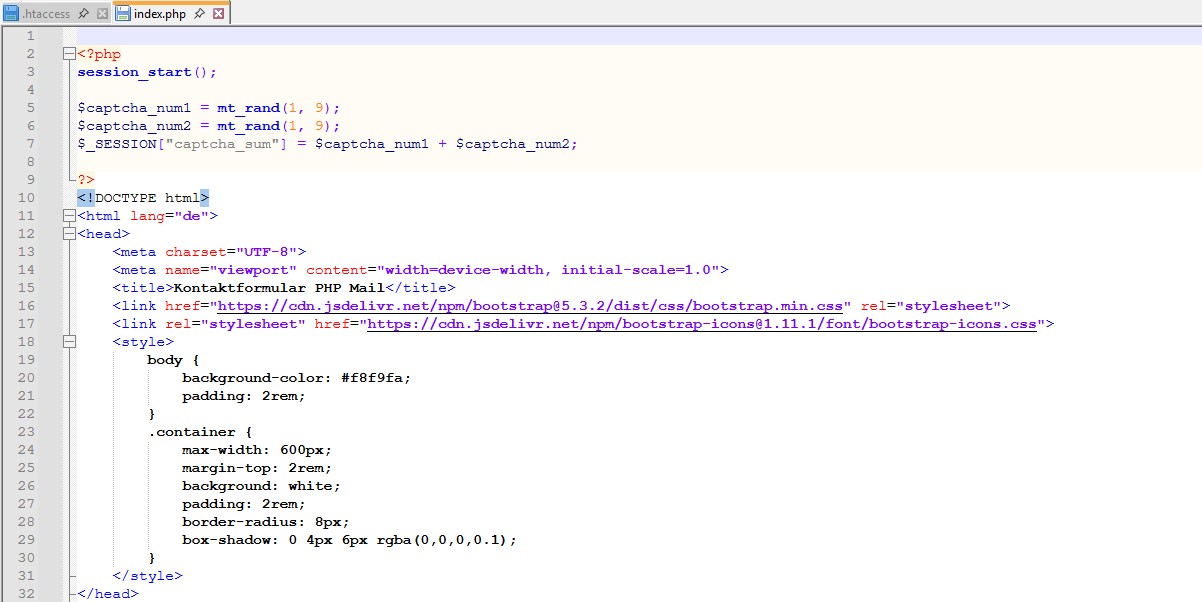The width and height of the screenshot is (1202, 602).
Task: Open the bootstrap.min.css CDN link
Action: (x=533, y=306)
